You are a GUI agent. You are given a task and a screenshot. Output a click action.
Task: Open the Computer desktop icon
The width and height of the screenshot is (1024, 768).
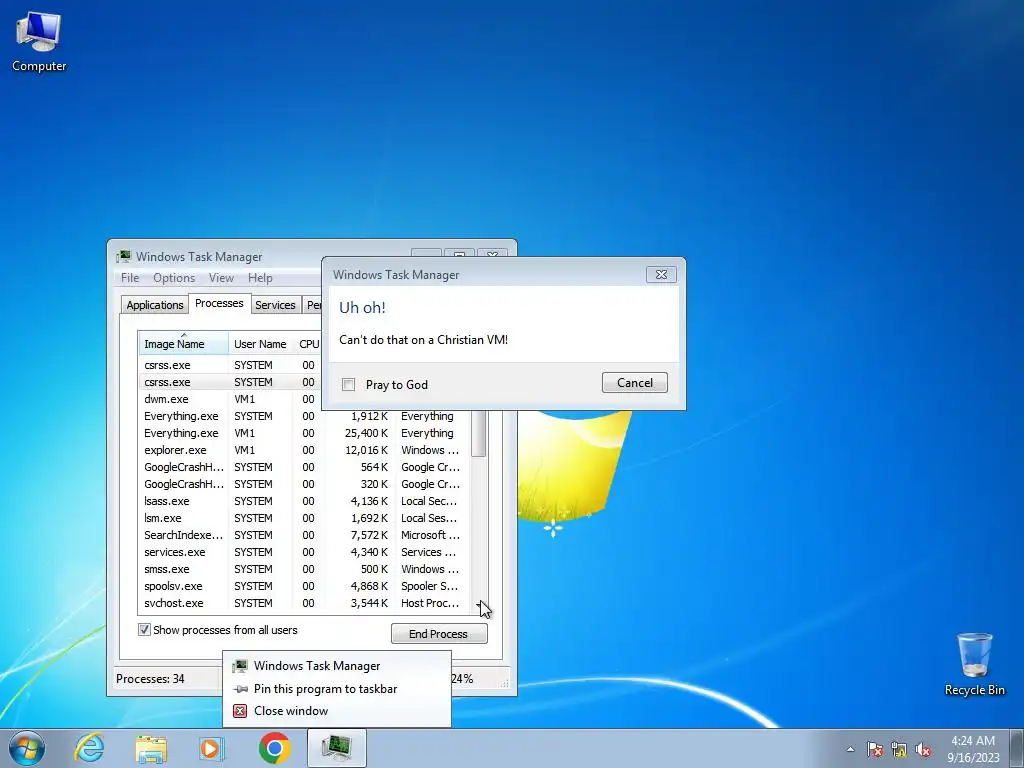(x=39, y=41)
